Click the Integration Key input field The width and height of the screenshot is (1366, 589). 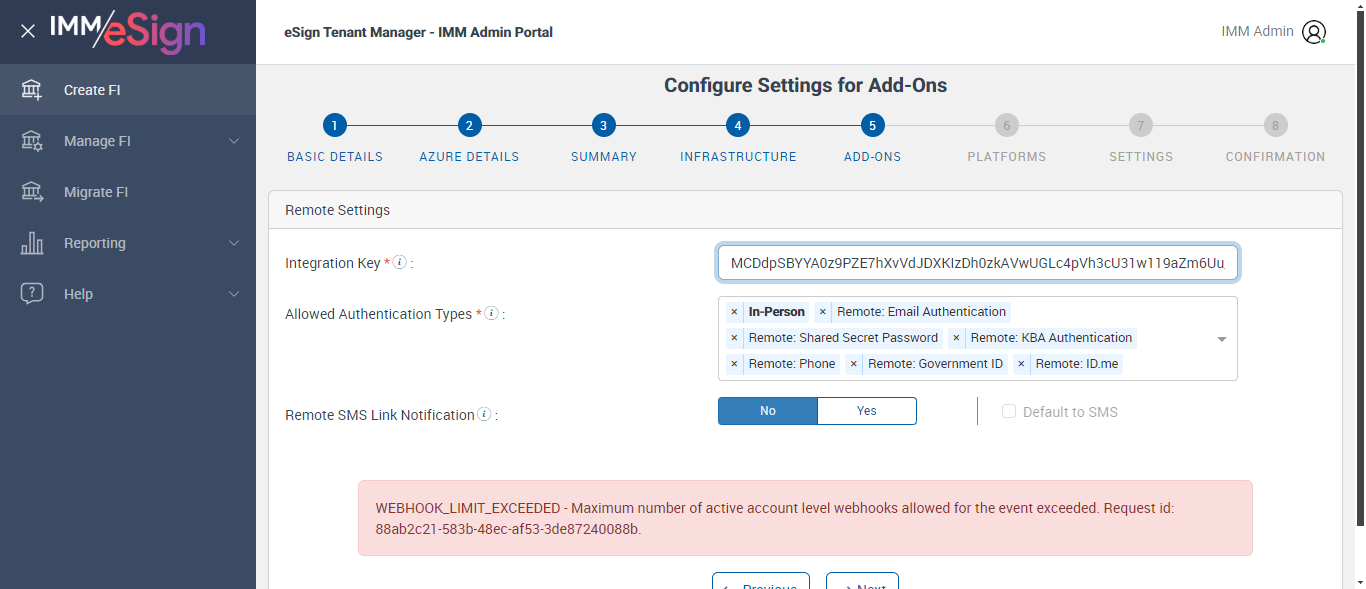point(977,263)
